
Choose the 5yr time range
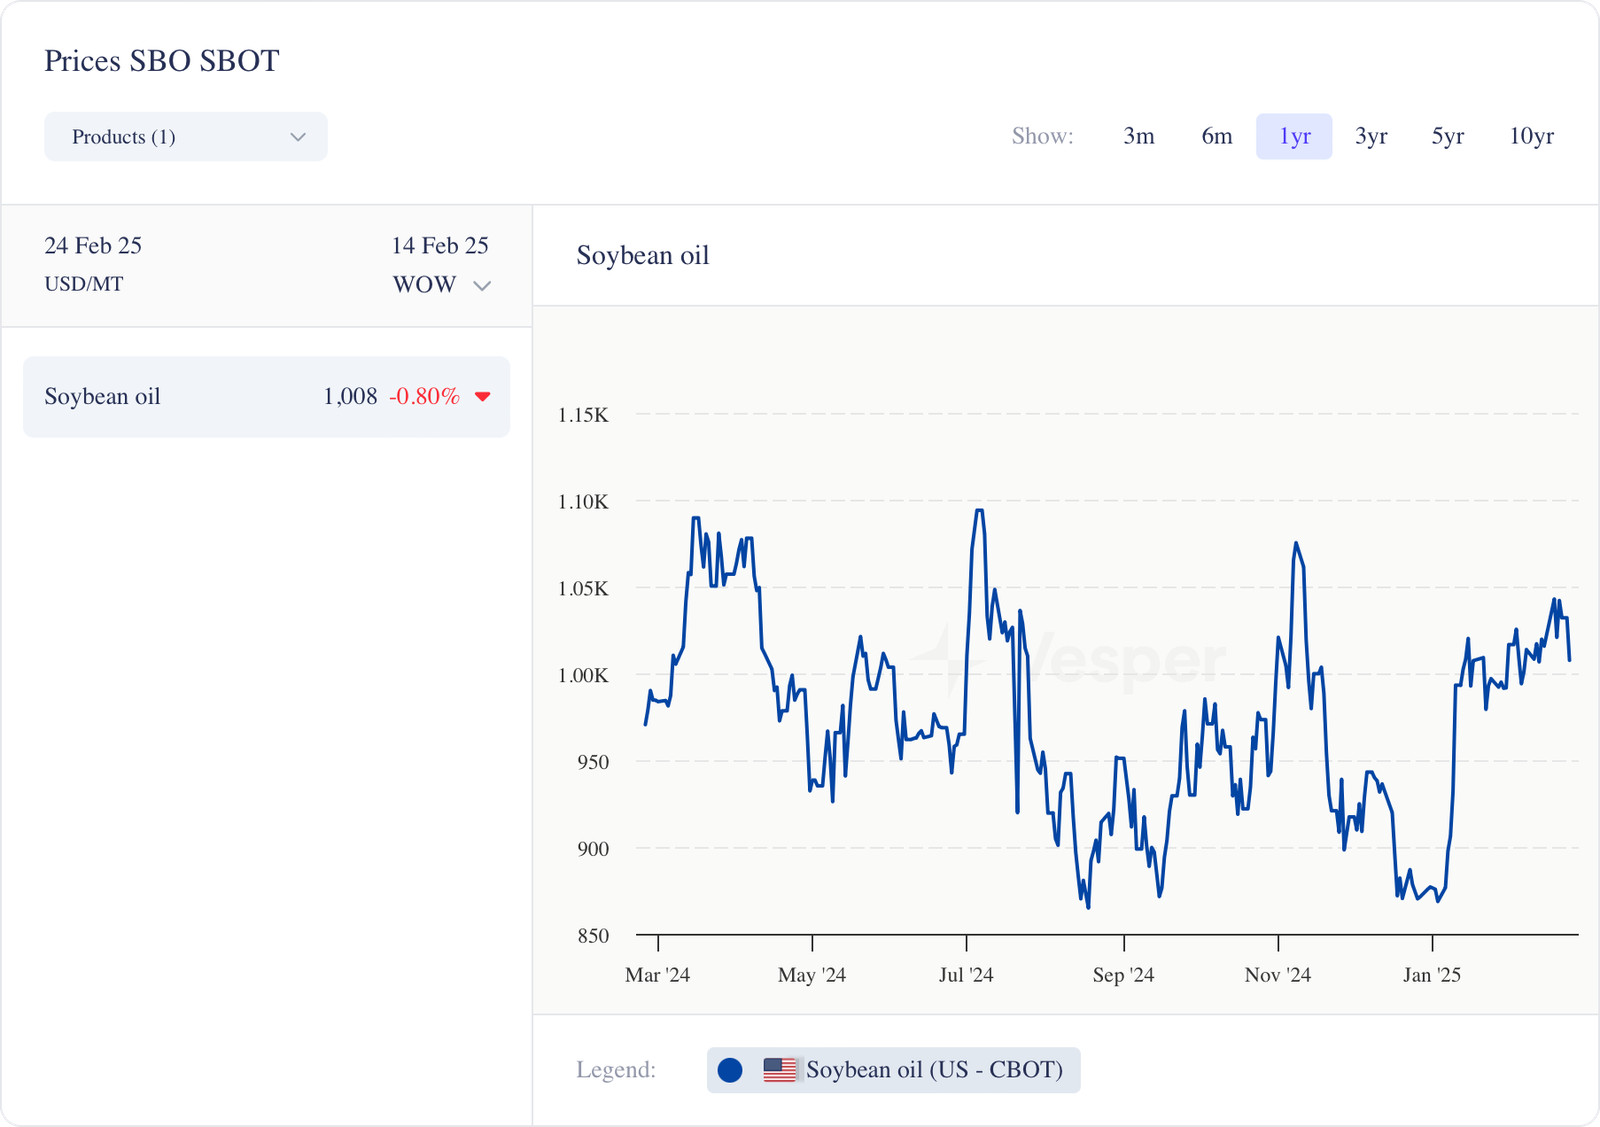[1447, 136]
